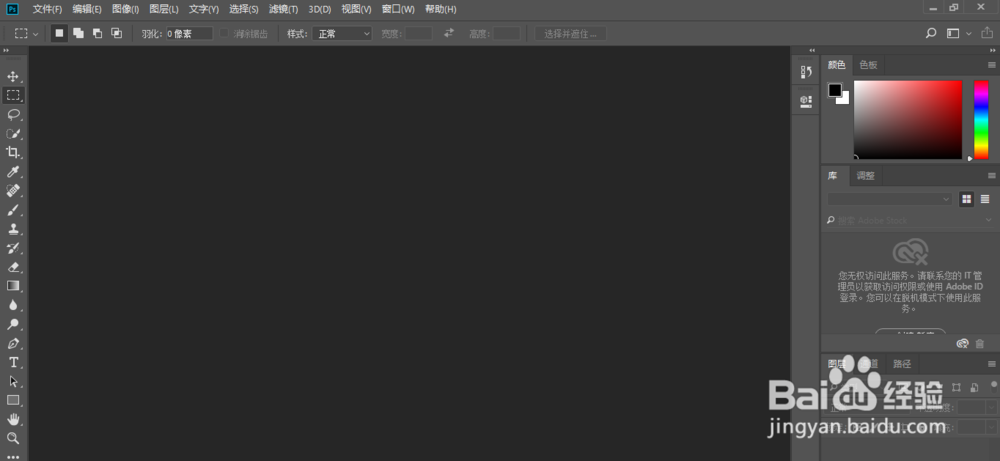Choose New selection mode button

[x=59, y=33]
